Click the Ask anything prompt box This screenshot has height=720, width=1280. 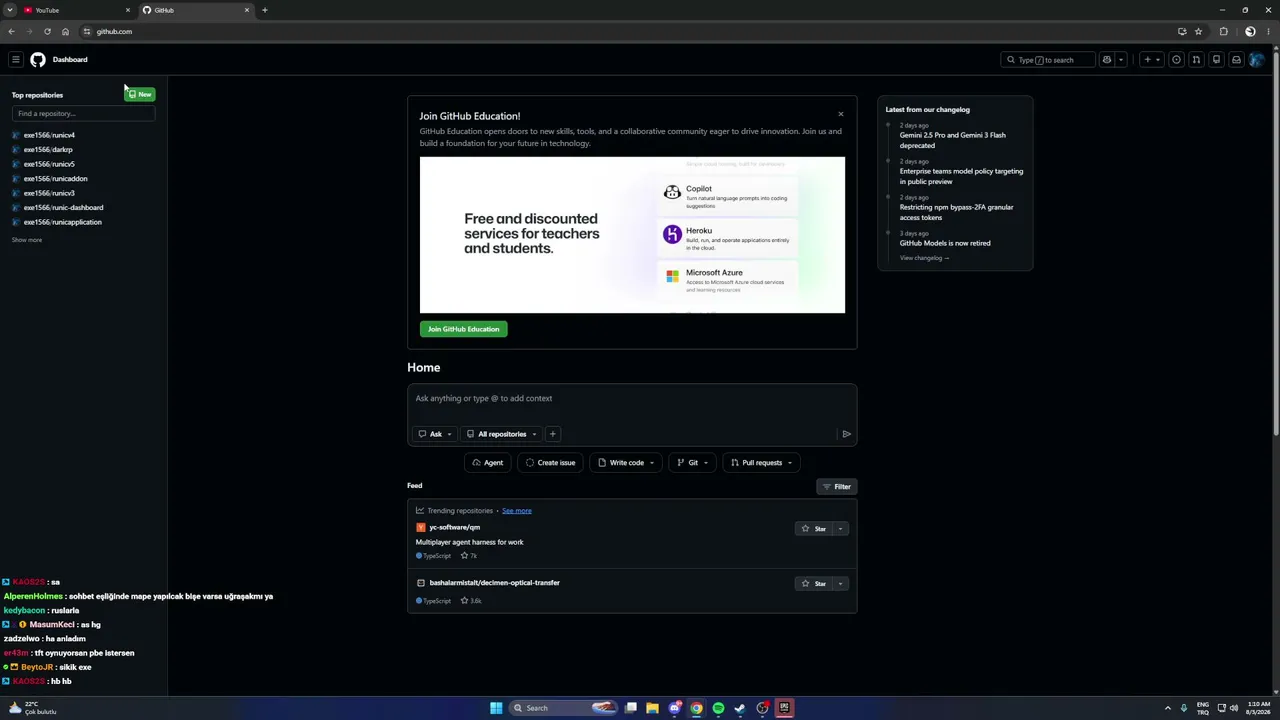point(632,399)
